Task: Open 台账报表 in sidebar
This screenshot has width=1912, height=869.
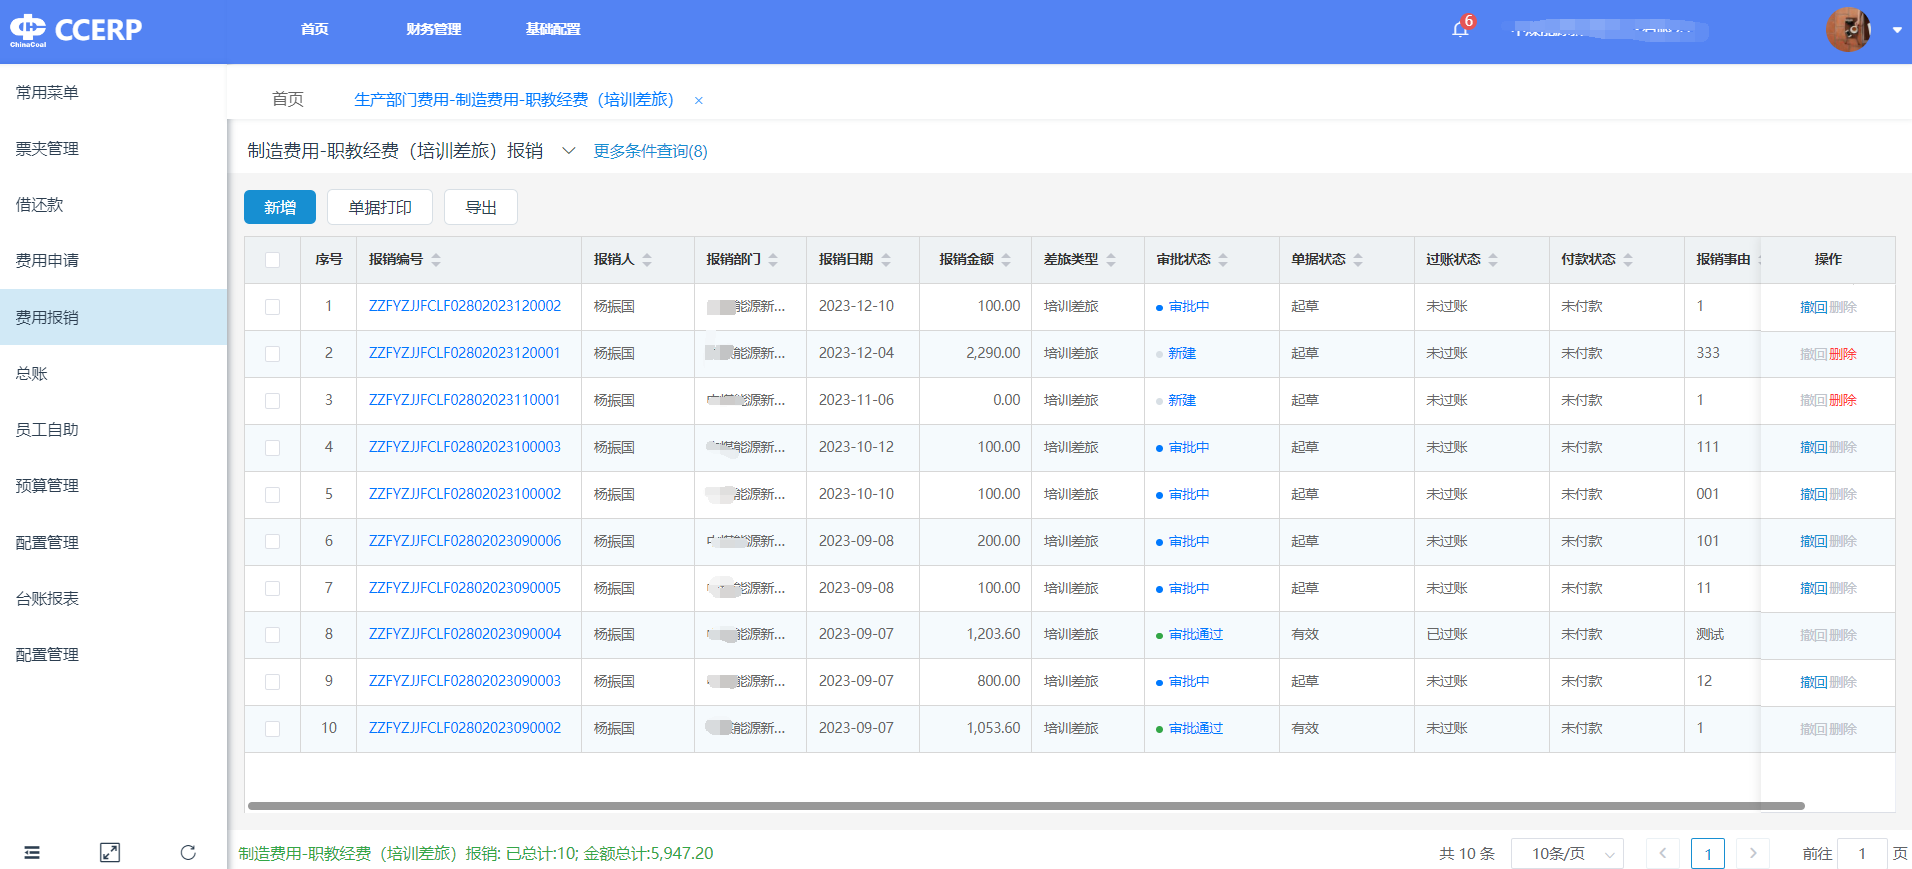Action: point(113,598)
